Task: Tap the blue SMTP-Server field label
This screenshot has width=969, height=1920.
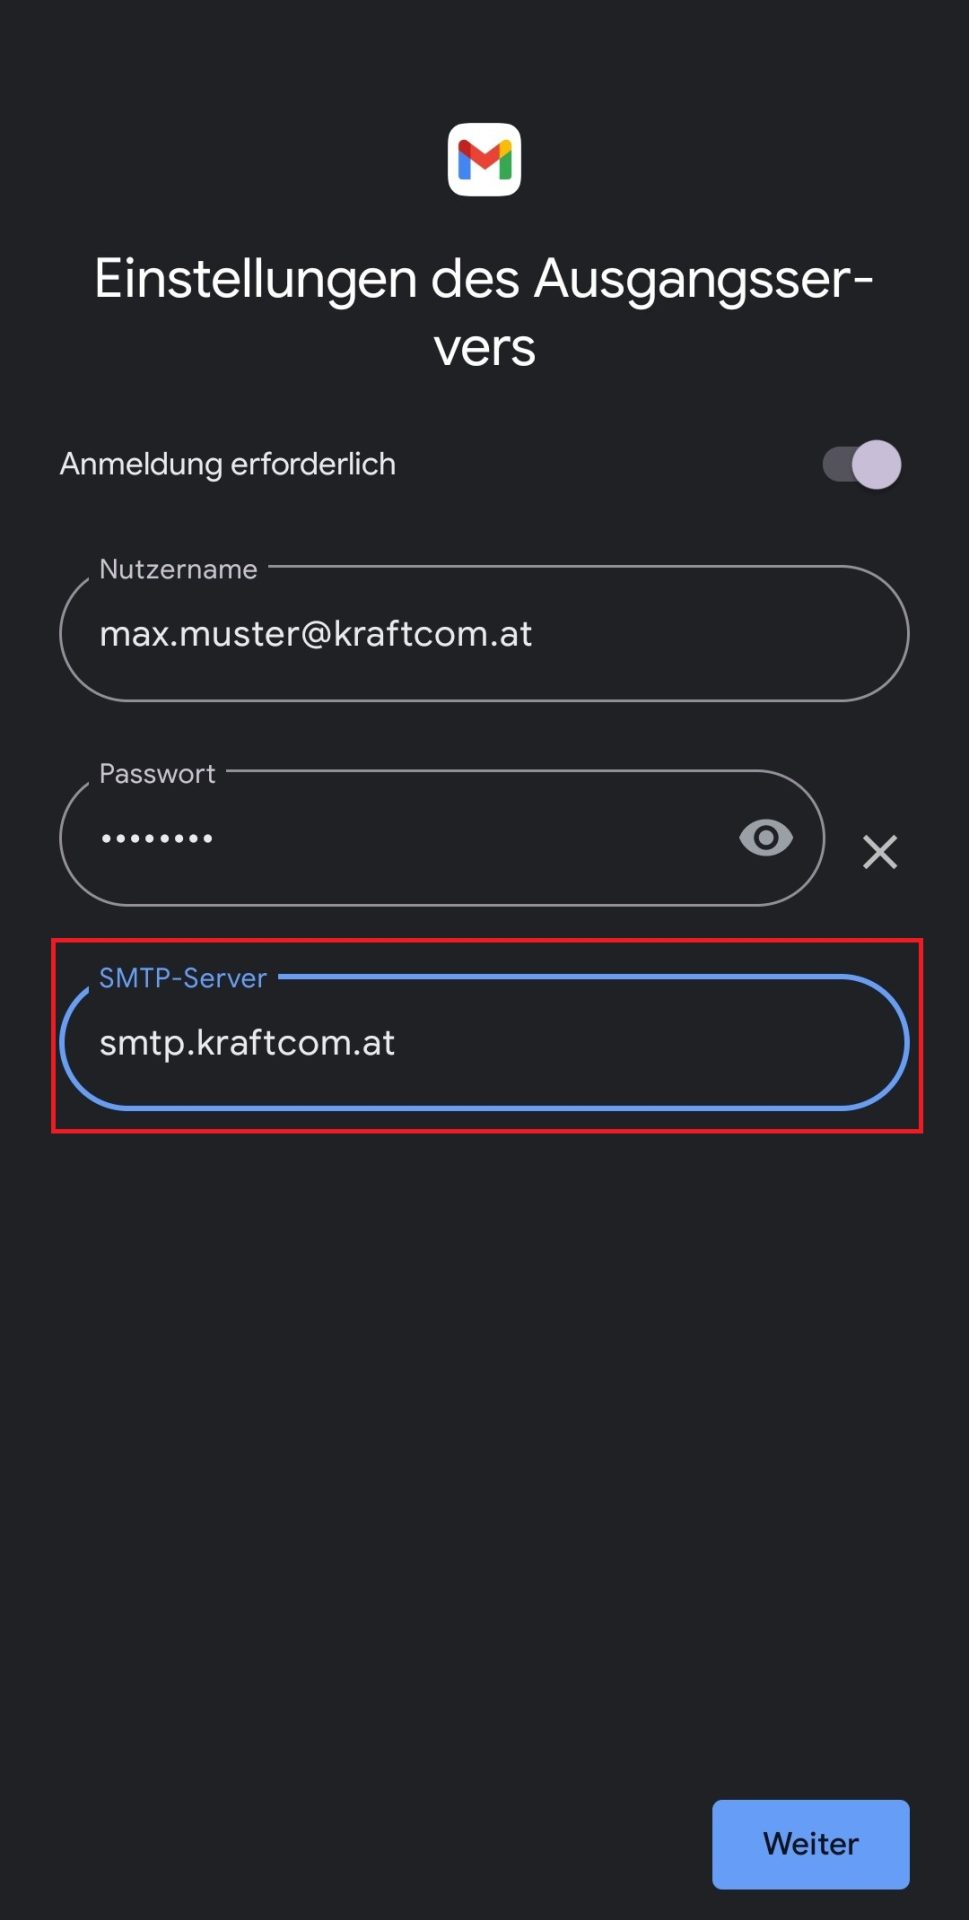Action: point(183,978)
